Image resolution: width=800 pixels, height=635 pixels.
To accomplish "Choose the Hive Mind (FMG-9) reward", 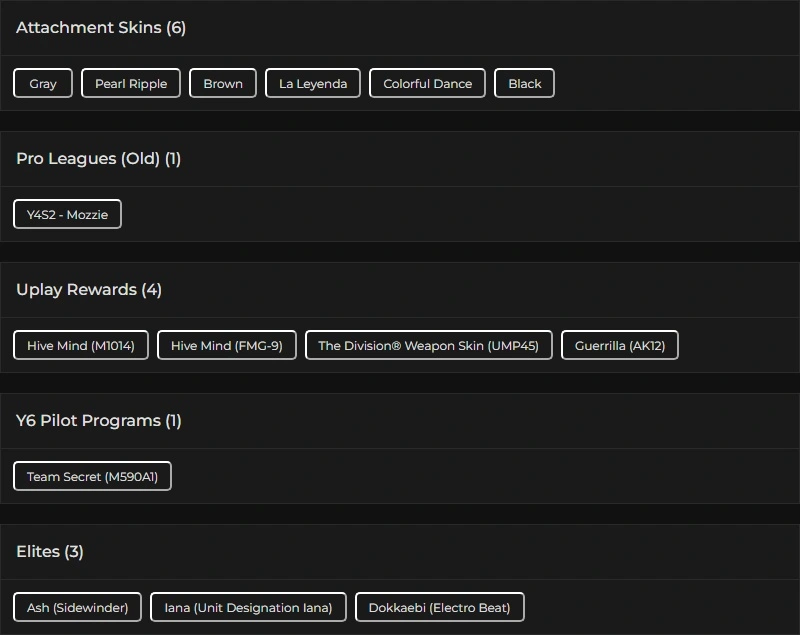I will [x=227, y=345].
